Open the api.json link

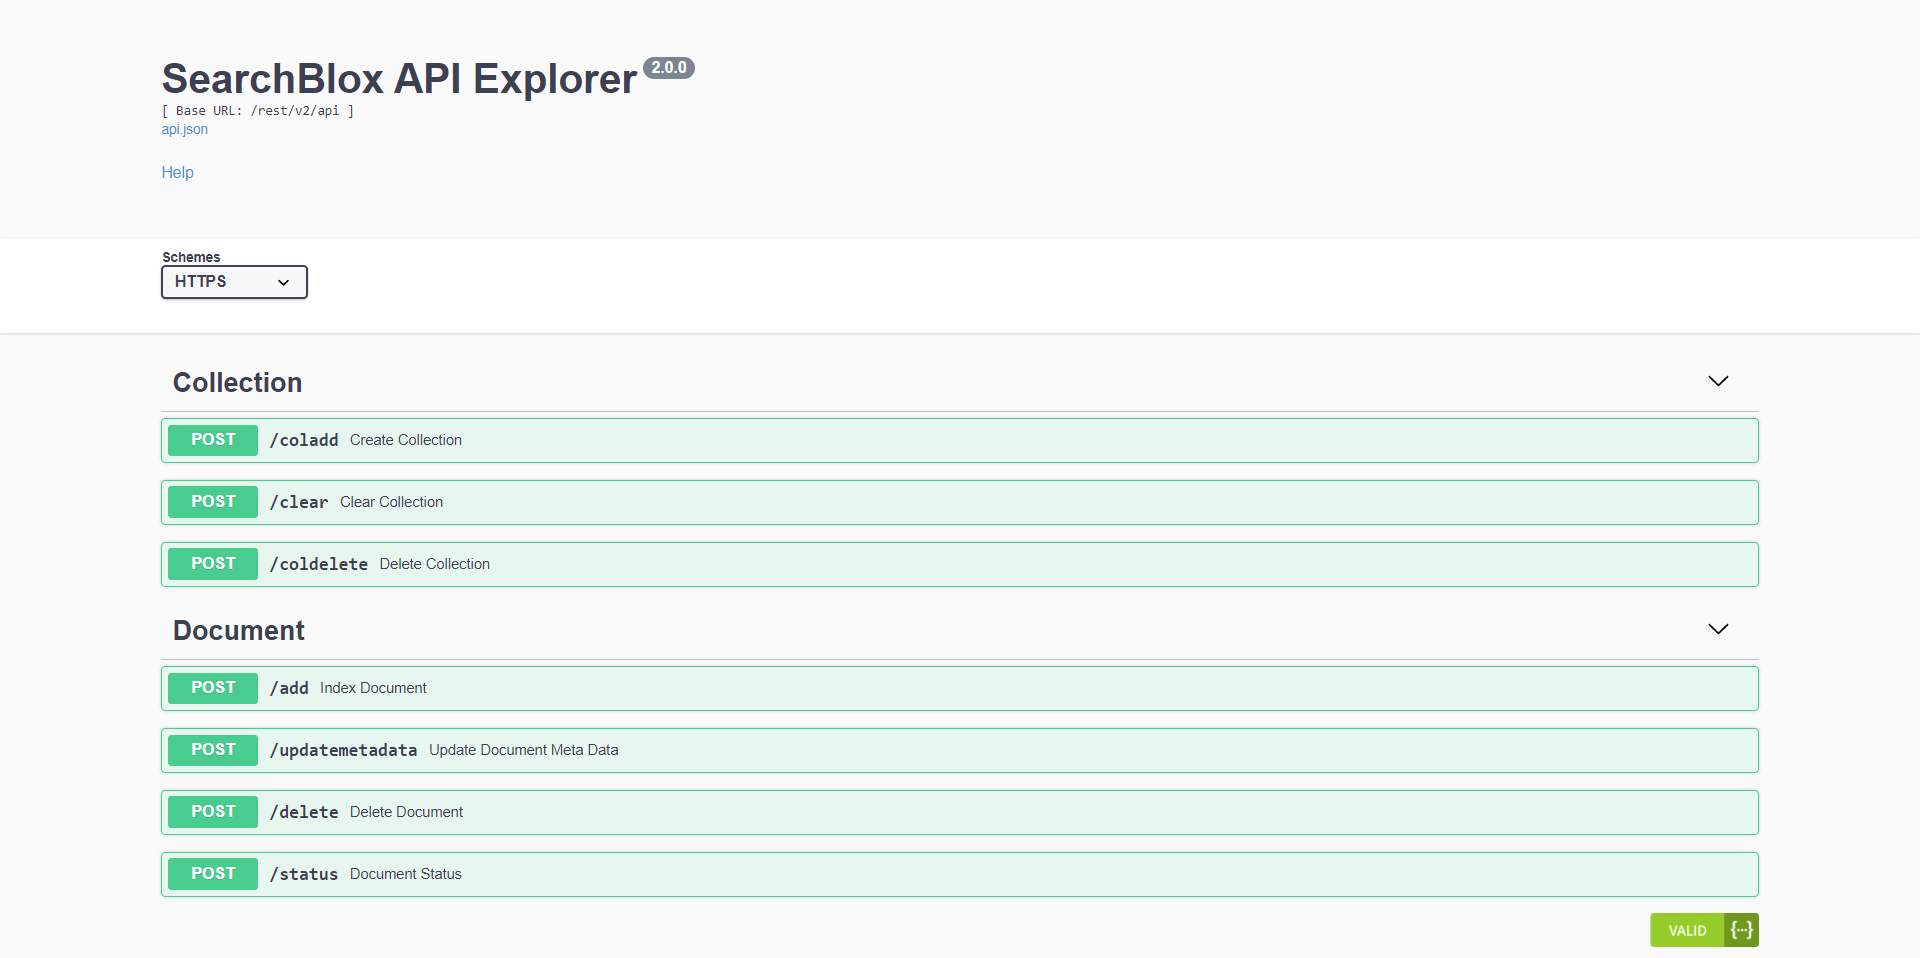[185, 129]
